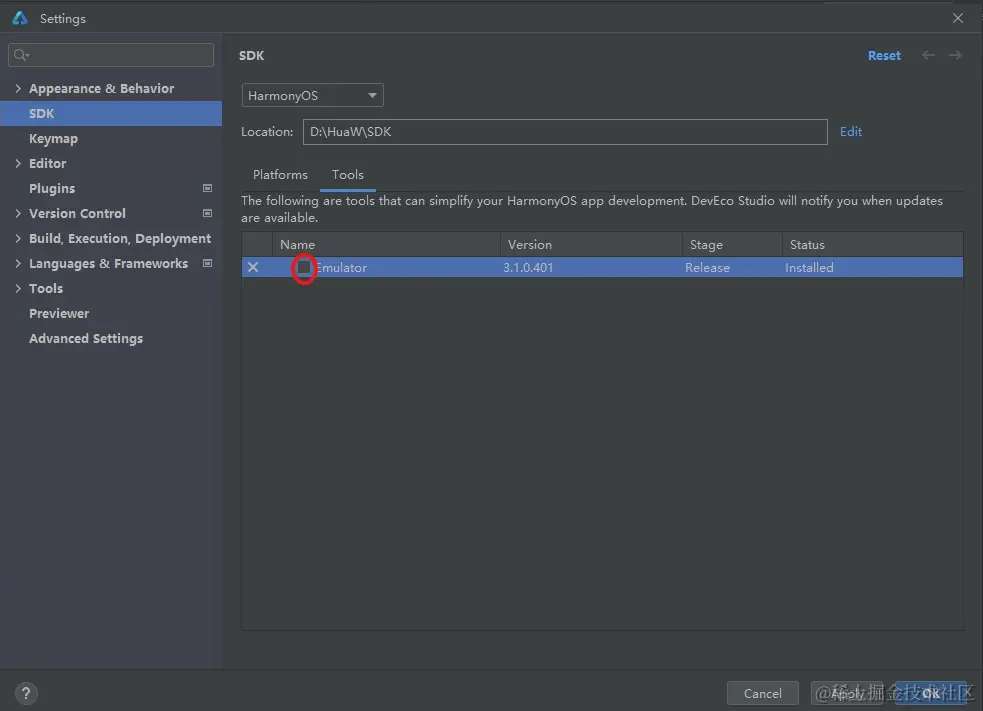Click version 3.1.0.401 cell
The height and width of the screenshot is (711, 983).
[528, 268]
